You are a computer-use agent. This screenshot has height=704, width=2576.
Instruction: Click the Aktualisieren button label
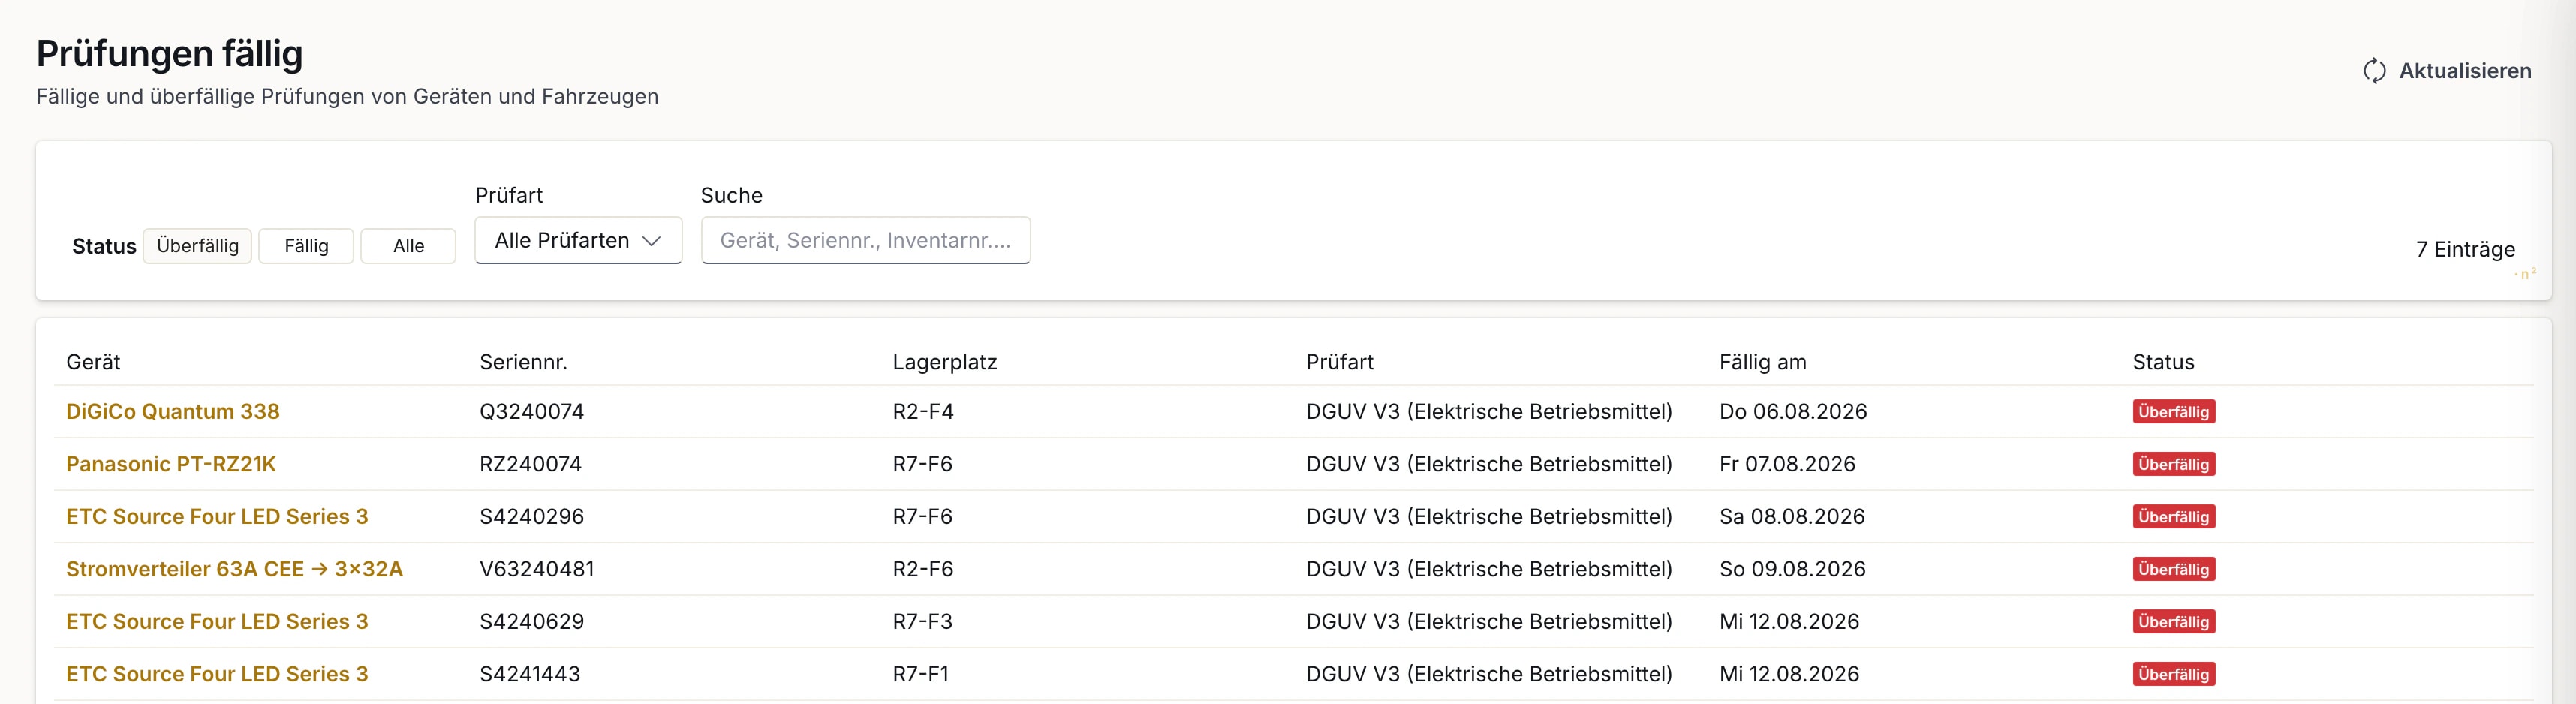(x=2465, y=71)
